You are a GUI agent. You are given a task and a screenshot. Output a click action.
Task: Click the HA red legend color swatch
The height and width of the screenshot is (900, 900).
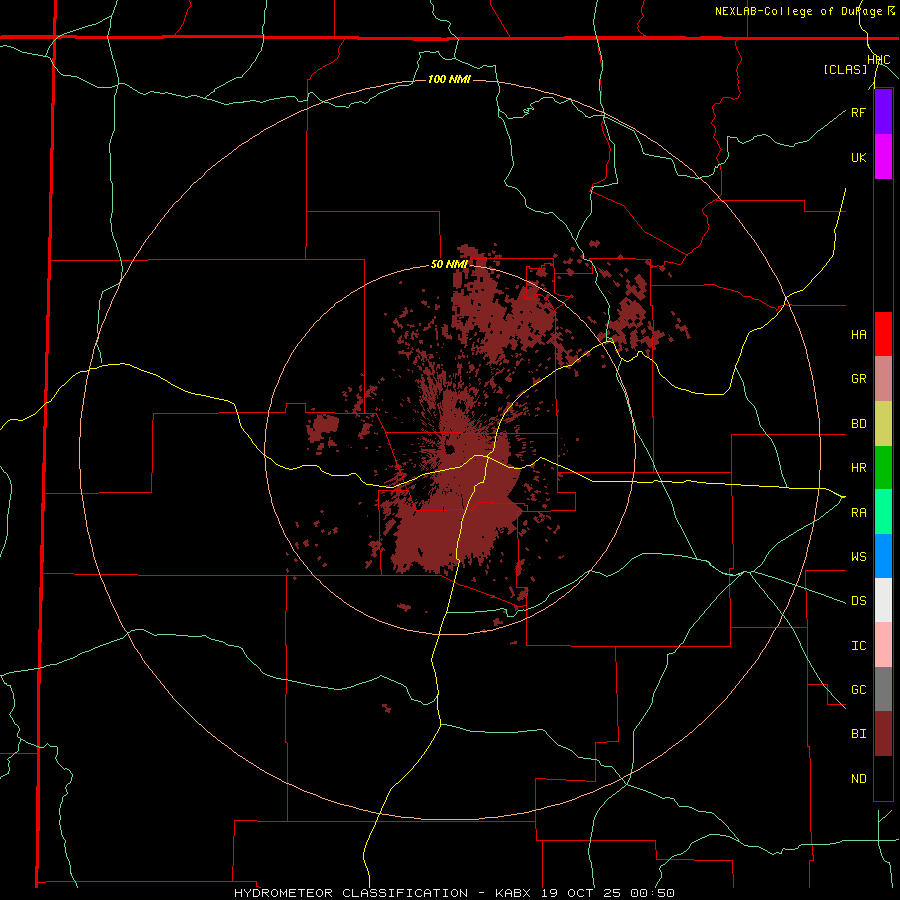click(x=883, y=334)
